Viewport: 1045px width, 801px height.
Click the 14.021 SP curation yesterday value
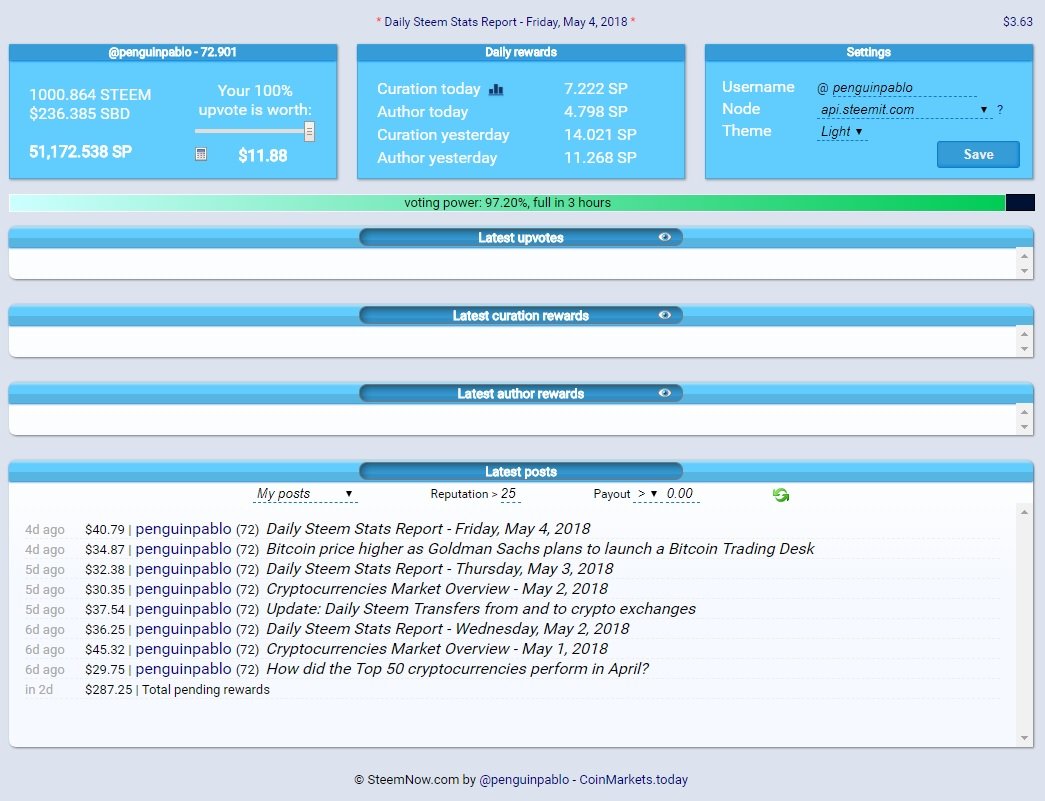pos(600,135)
